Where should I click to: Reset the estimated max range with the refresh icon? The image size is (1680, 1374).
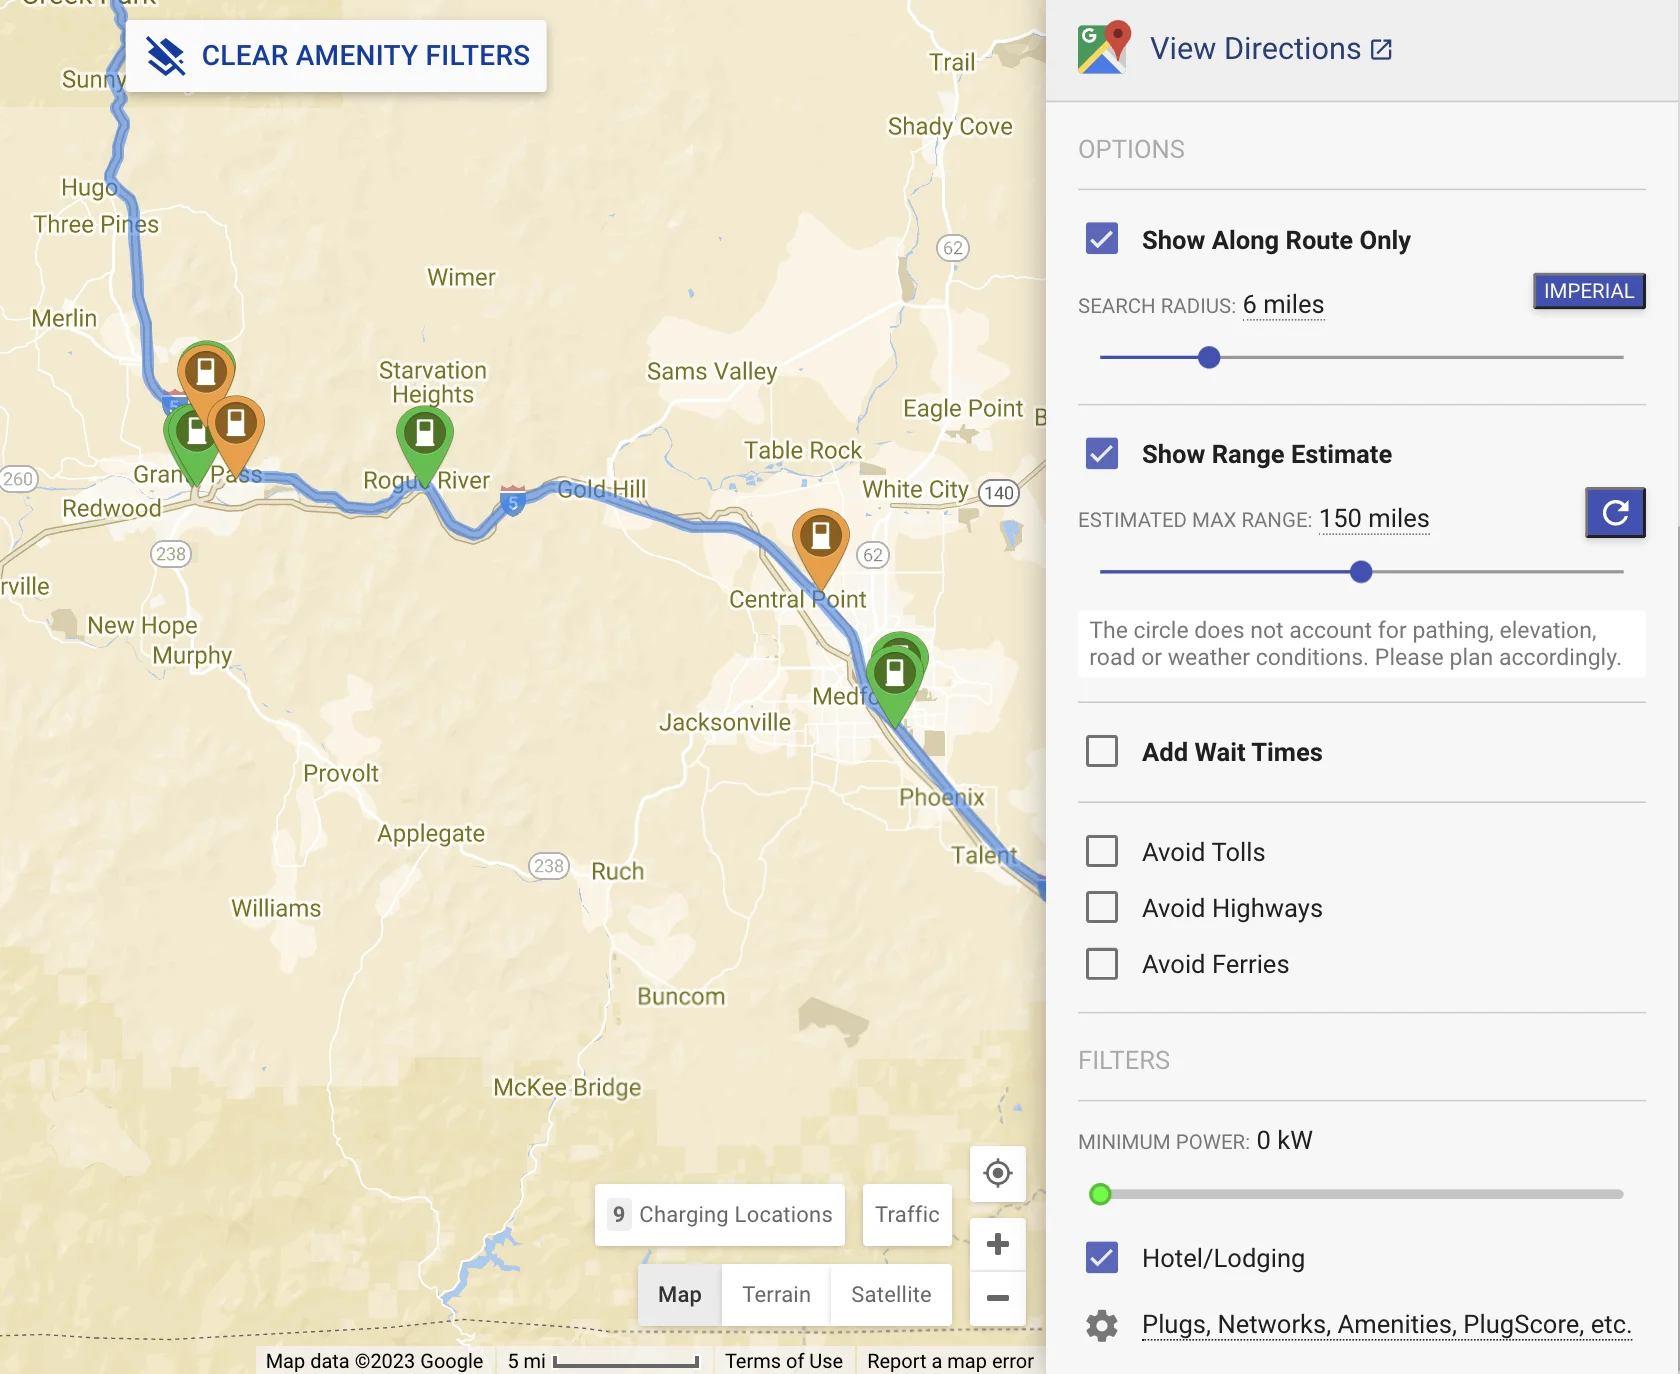1615,513
